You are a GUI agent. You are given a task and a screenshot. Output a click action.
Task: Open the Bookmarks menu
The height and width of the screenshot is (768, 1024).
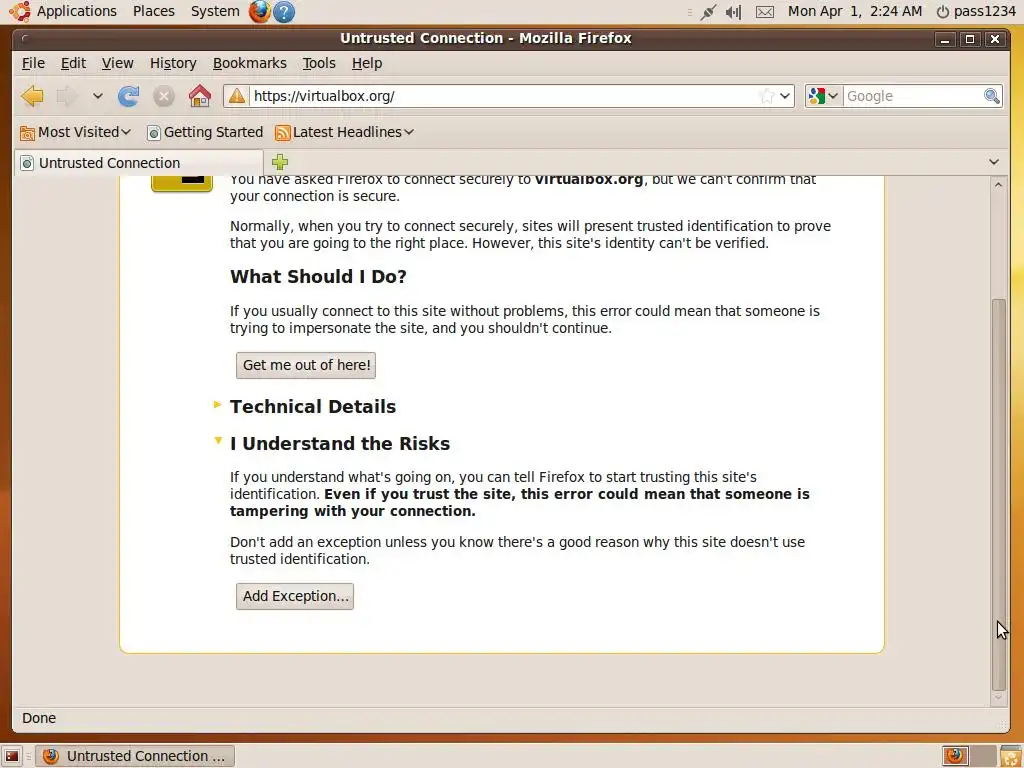[x=249, y=63]
